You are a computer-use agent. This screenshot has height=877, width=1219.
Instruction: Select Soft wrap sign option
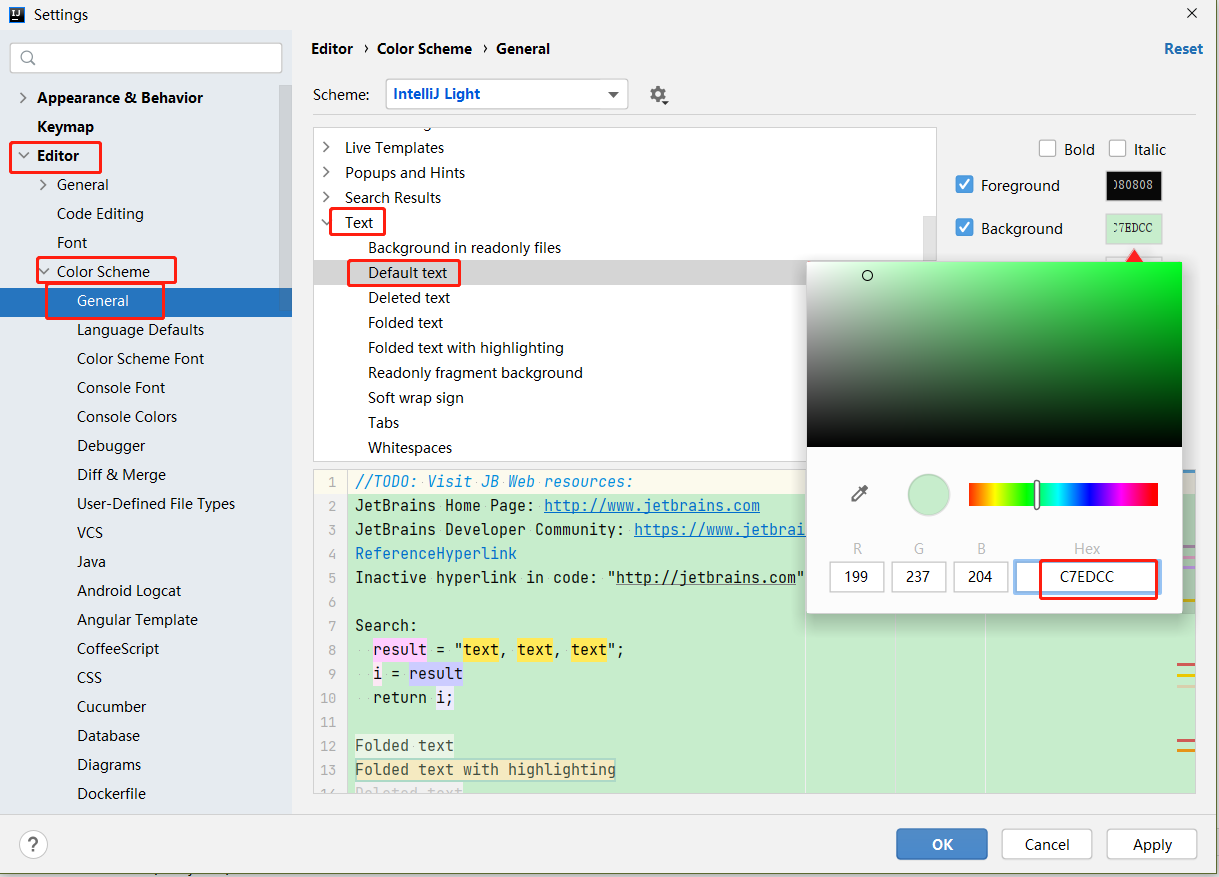pyautogui.click(x=416, y=398)
